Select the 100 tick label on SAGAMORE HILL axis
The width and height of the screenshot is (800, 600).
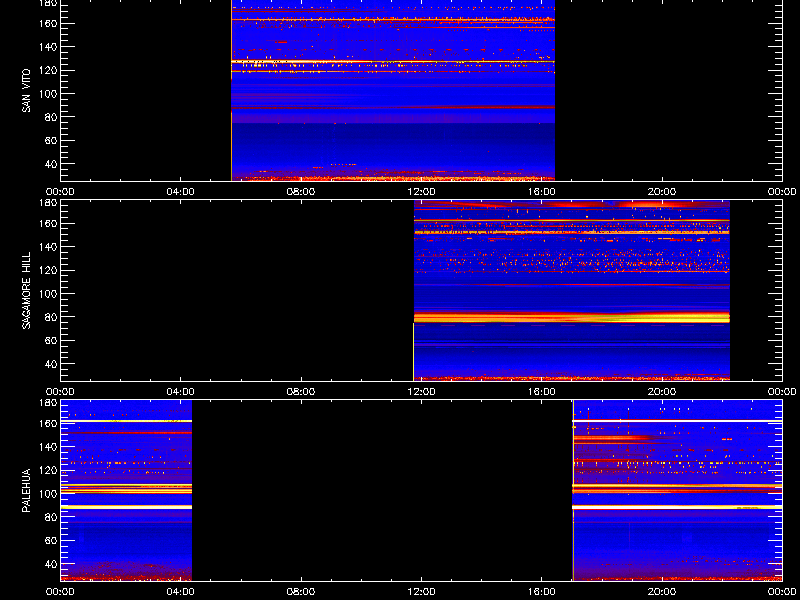[47, 294]
